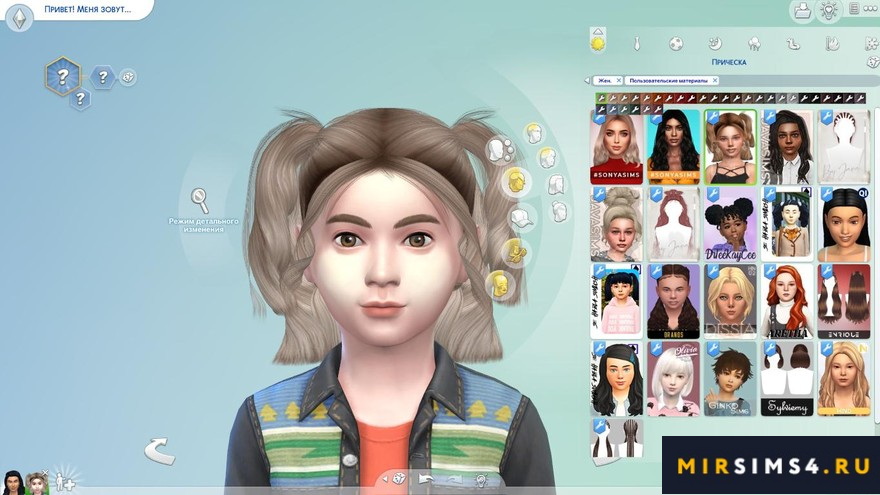The height and width of the screenshot is (495, 880).
Task: Pick the light gray hair color swatch
Action: (x=793, y=98)
